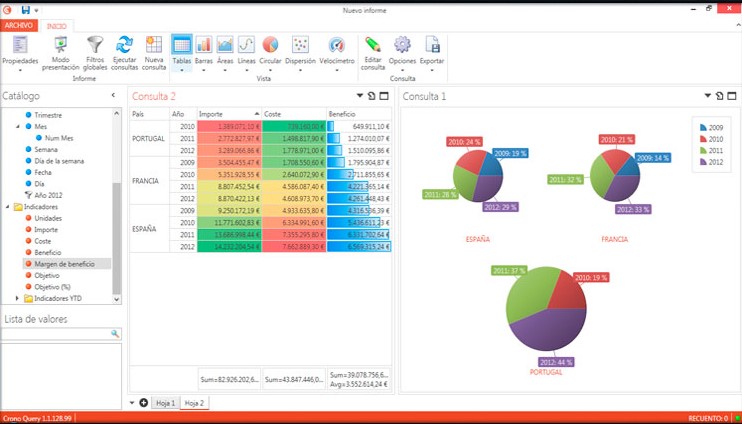This screenshot has width=742, height=424.
Task: Collapse the Mes tree node
Action: [18, 126]
